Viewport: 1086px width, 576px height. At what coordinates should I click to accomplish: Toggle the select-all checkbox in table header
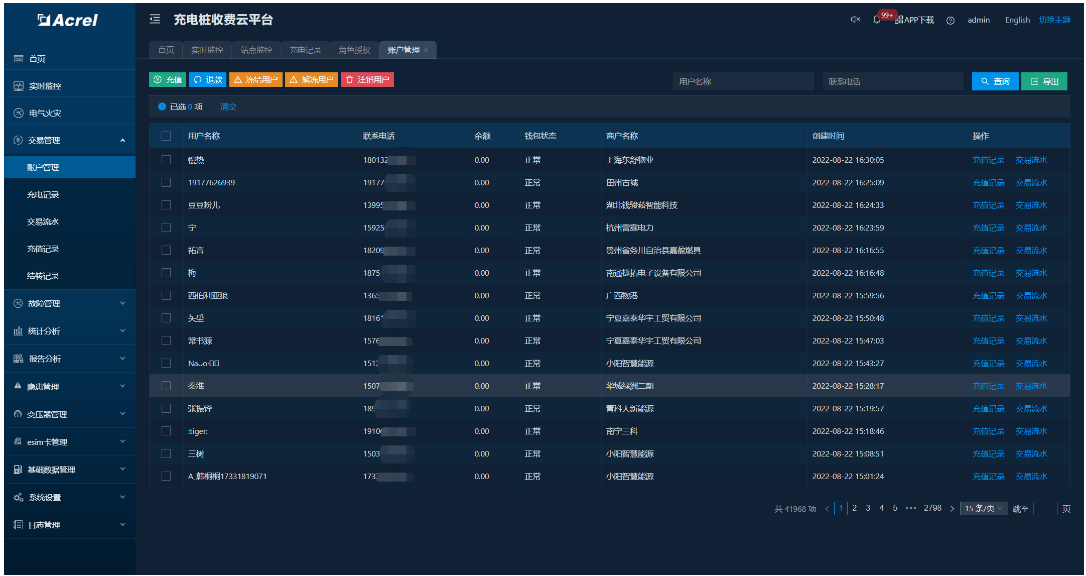pos(166,136)
